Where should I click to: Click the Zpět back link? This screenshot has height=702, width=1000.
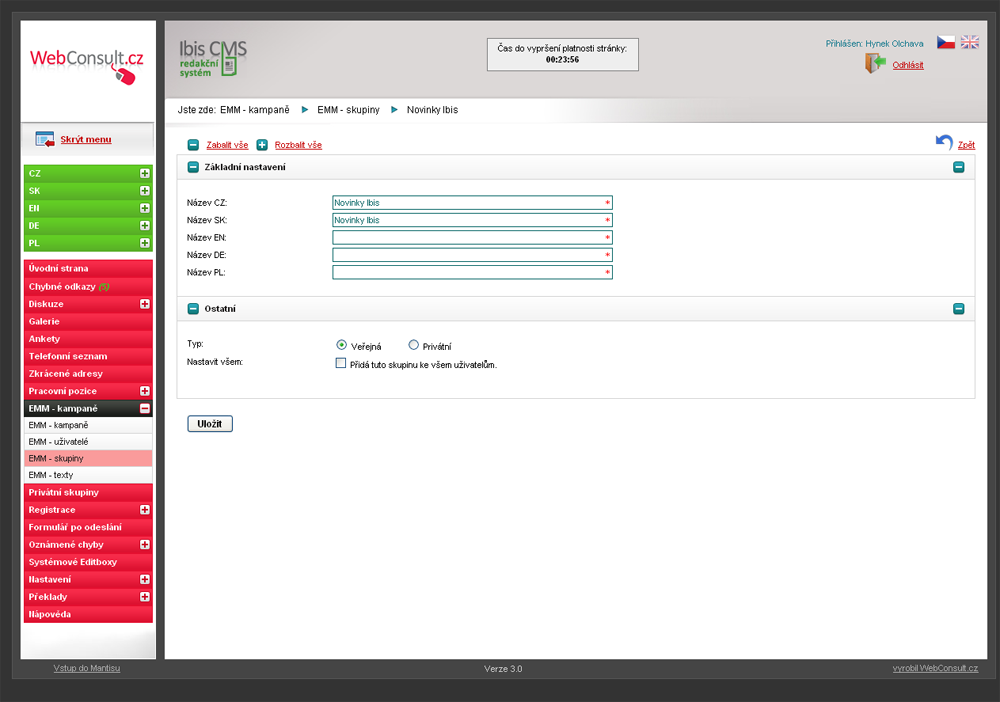(966, 145)
